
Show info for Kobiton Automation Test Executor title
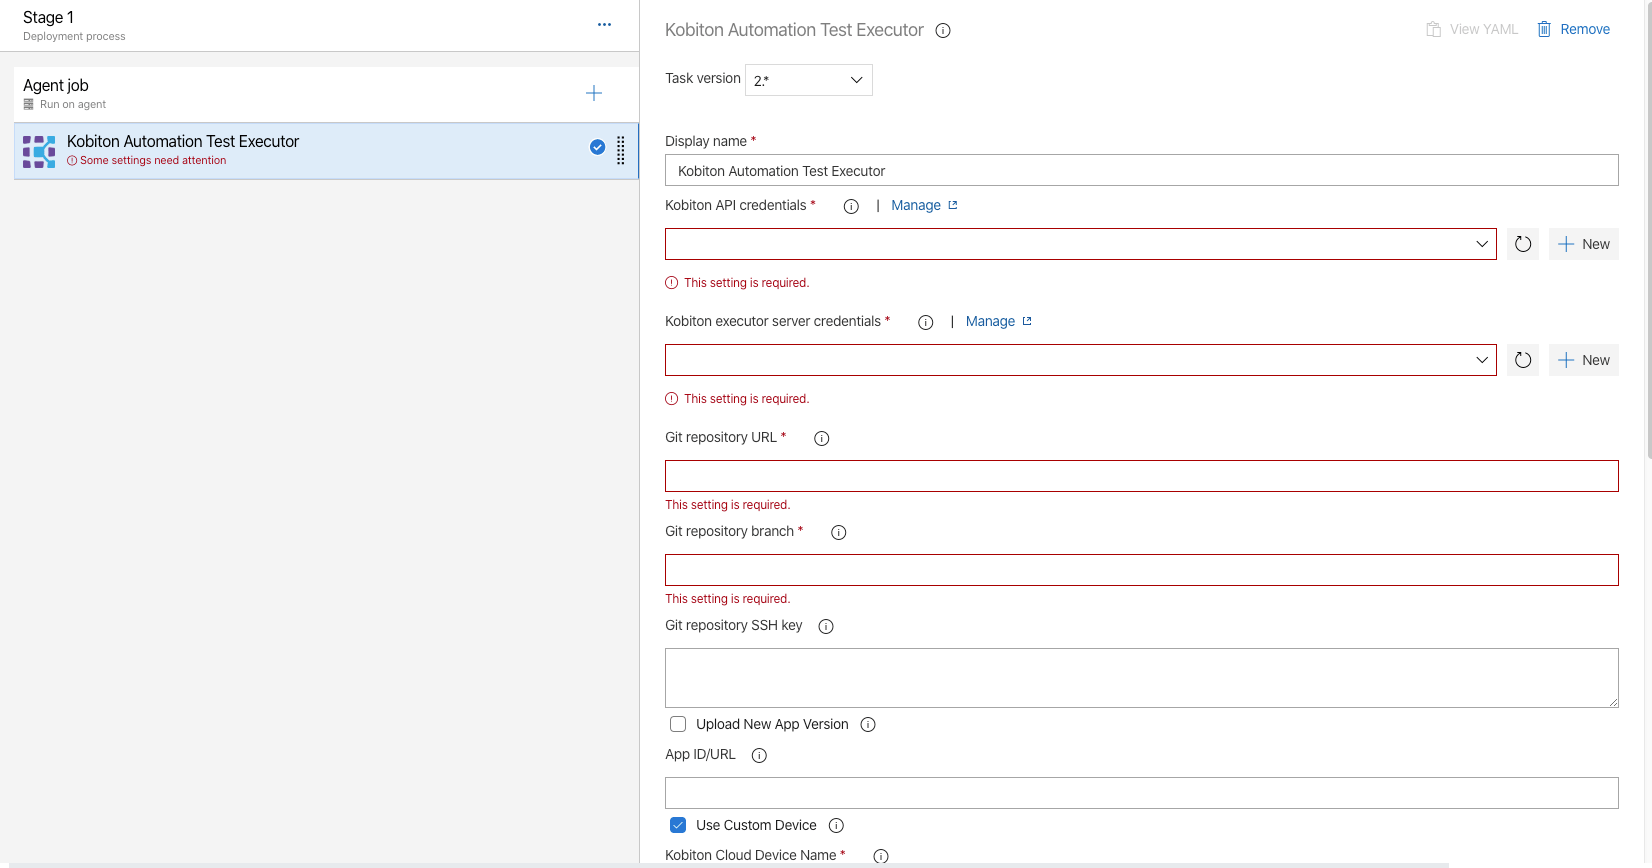943,31
